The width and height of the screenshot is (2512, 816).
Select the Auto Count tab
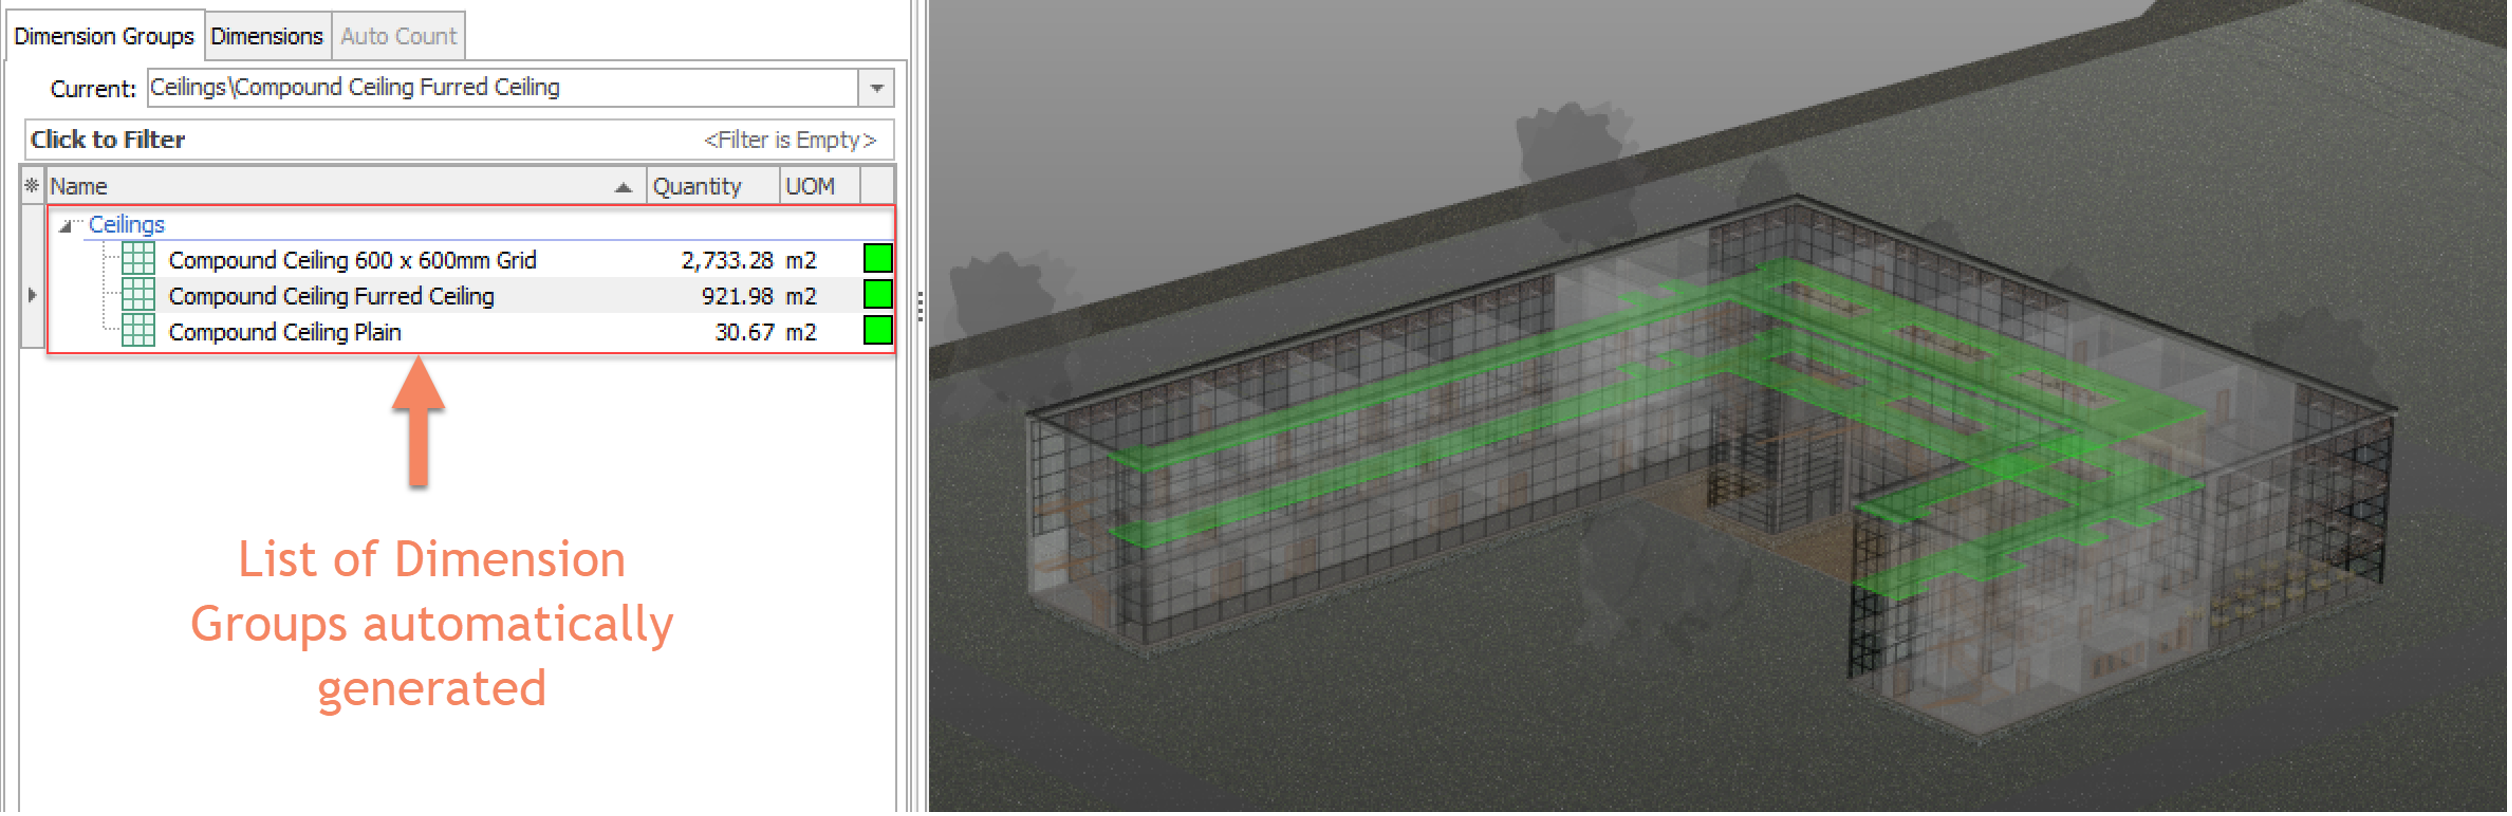[x=398, y=36]
